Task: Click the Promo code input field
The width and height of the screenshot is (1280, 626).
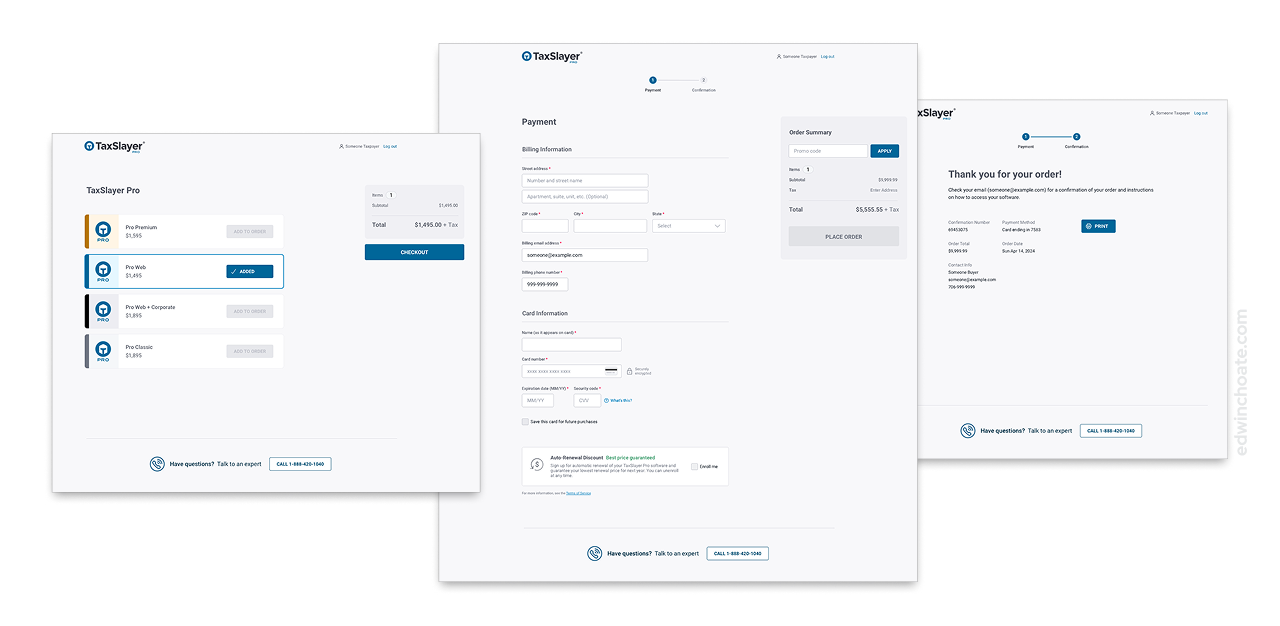Action: click(x=828, y=150)
